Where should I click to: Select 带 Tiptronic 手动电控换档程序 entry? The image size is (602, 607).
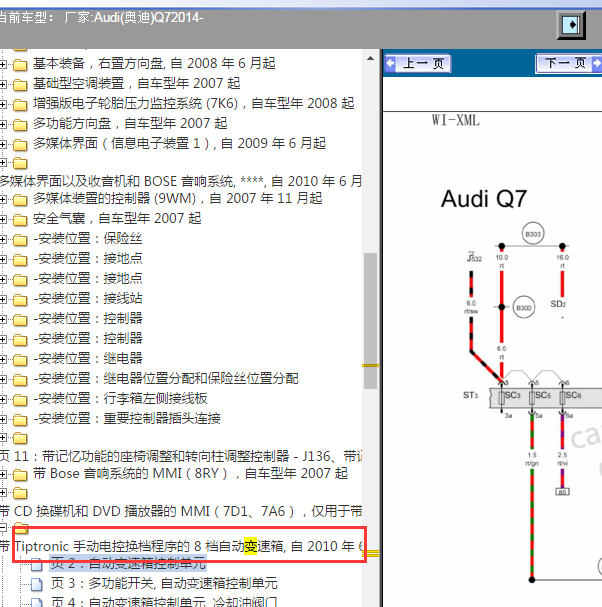click(181, 546)
